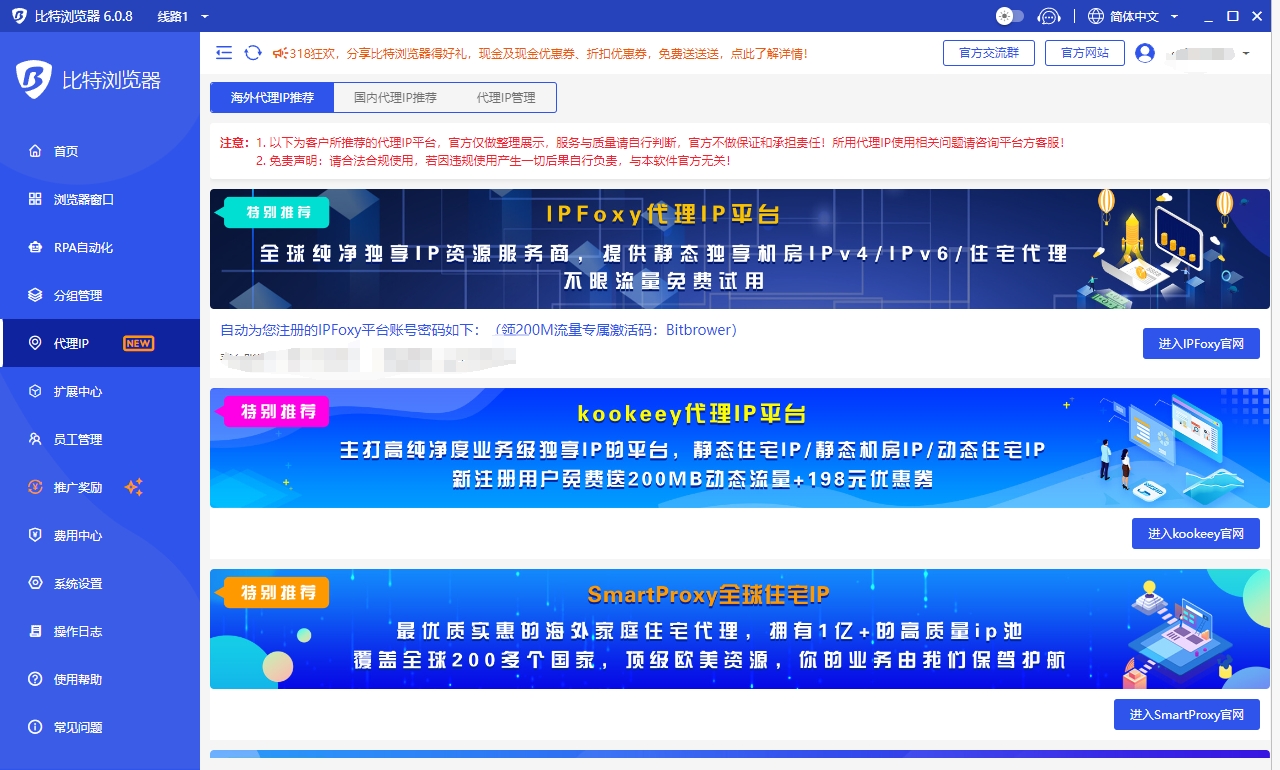Click the orange megaphone announcement icon
This screenshot has width=1280, height=770.
coord(280,53)
